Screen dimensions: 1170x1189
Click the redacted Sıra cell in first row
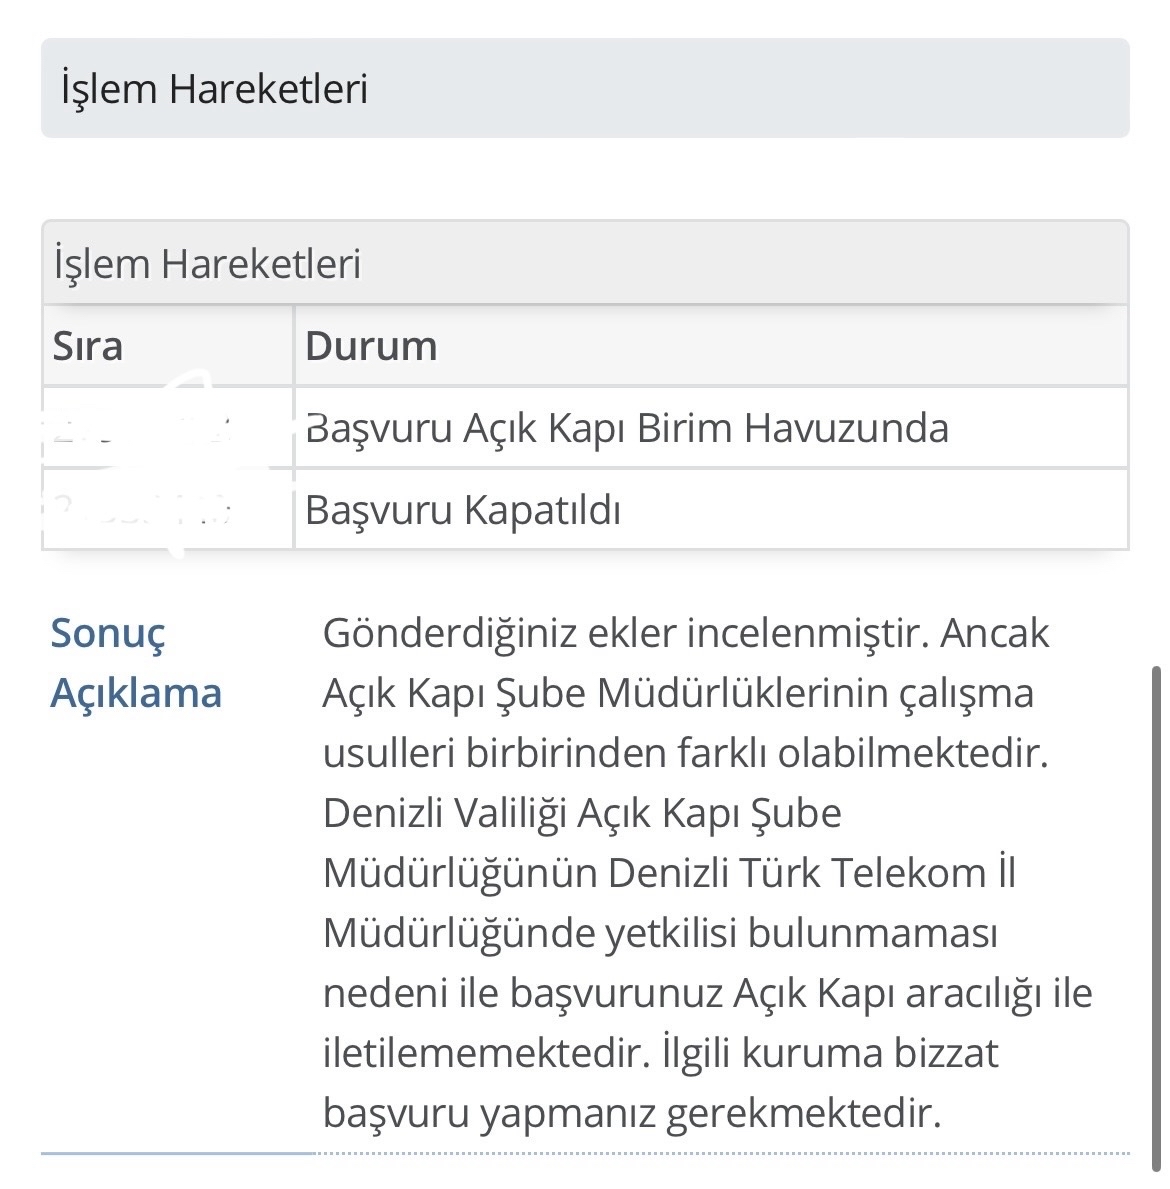[168, 428]
